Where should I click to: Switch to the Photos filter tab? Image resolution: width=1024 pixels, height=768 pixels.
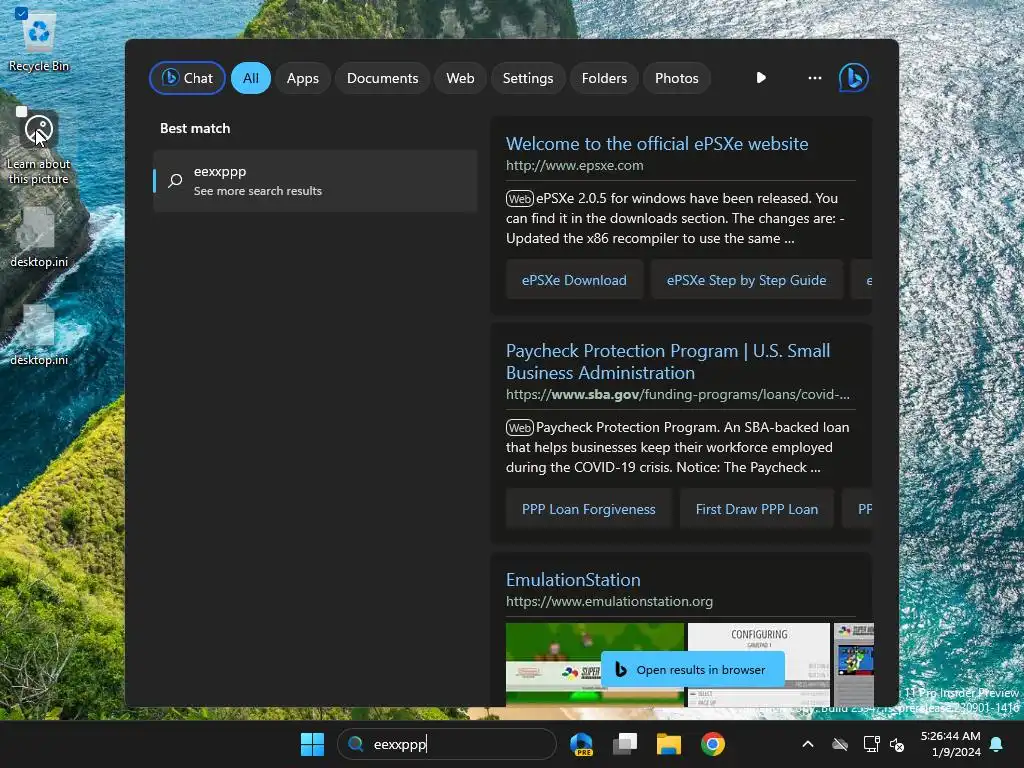[677, 78]
